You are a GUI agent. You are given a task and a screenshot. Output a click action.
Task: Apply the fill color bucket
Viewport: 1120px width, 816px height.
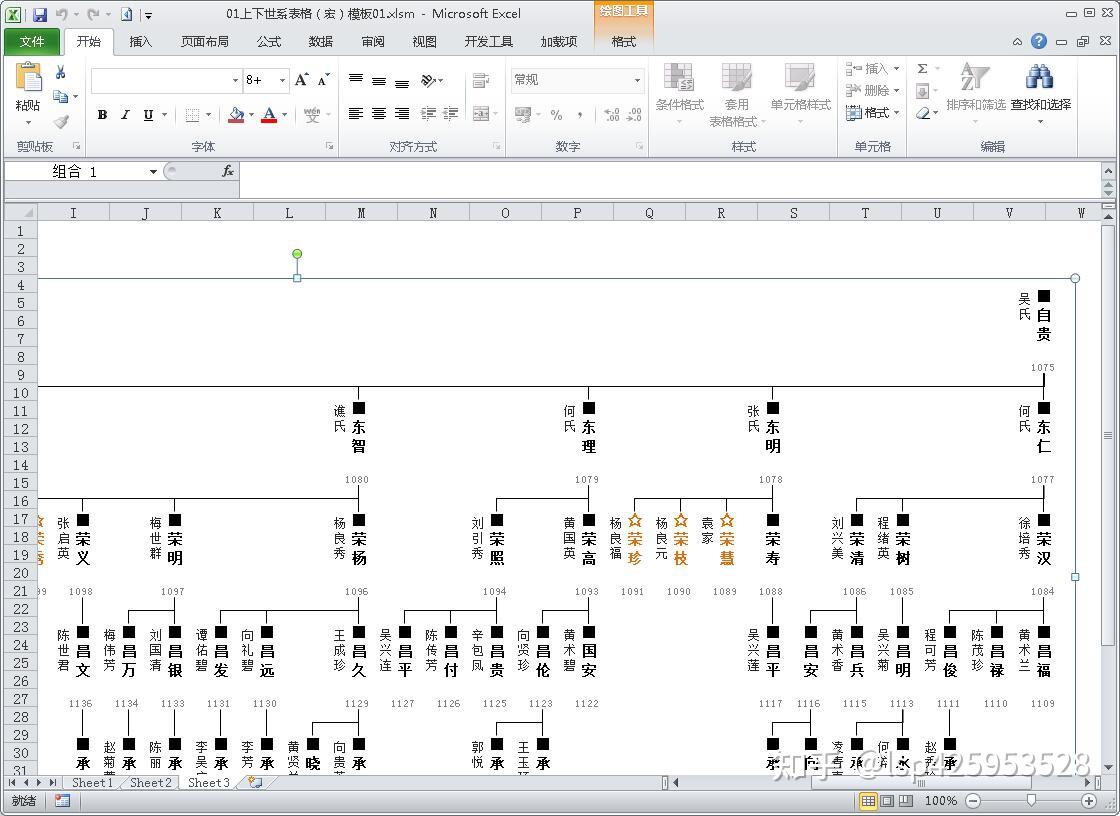tap(236, 114)
